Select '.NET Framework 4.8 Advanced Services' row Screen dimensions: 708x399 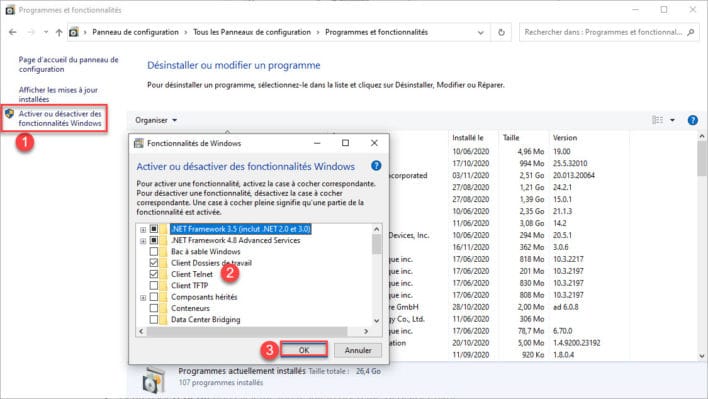(x=236, y=240)
